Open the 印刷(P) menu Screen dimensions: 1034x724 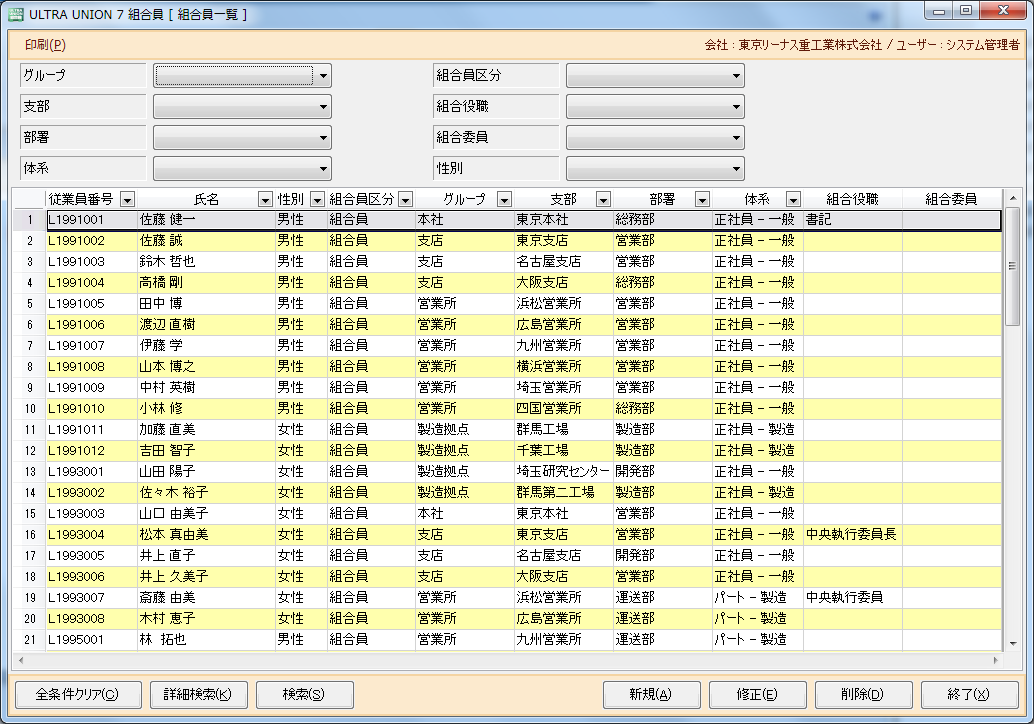(x=45, y=45)
